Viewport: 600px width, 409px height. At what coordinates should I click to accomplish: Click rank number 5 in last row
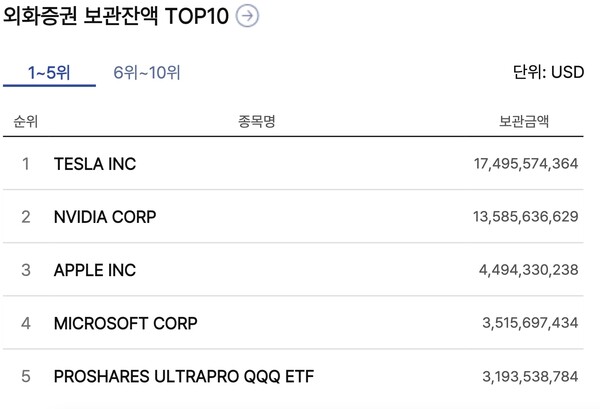click(26, 377)
